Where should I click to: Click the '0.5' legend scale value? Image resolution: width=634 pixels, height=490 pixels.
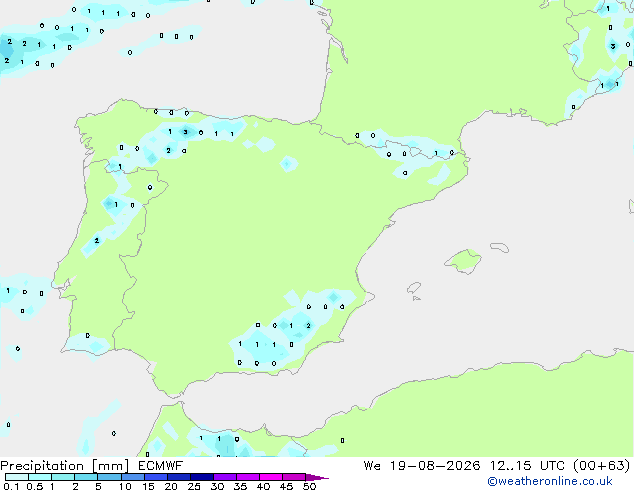coord(35,486)
